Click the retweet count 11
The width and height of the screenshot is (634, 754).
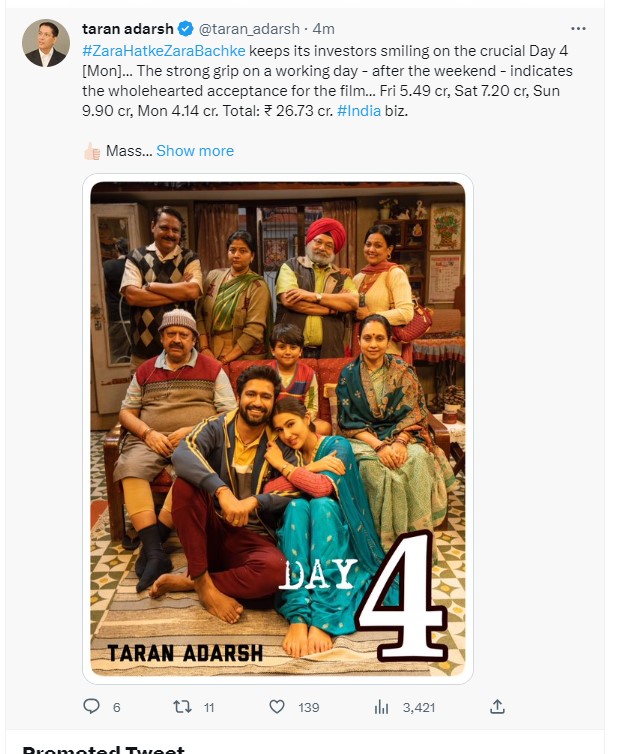(209, 707)
